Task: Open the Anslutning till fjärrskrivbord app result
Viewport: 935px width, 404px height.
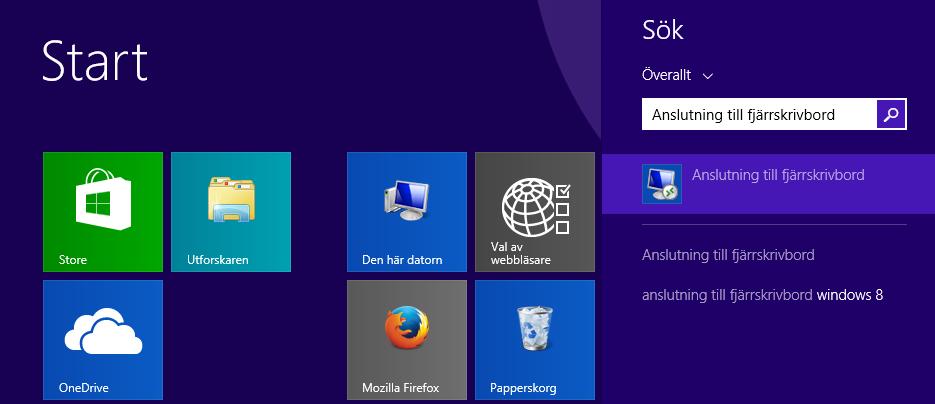Action: click(x=769, y=184)
